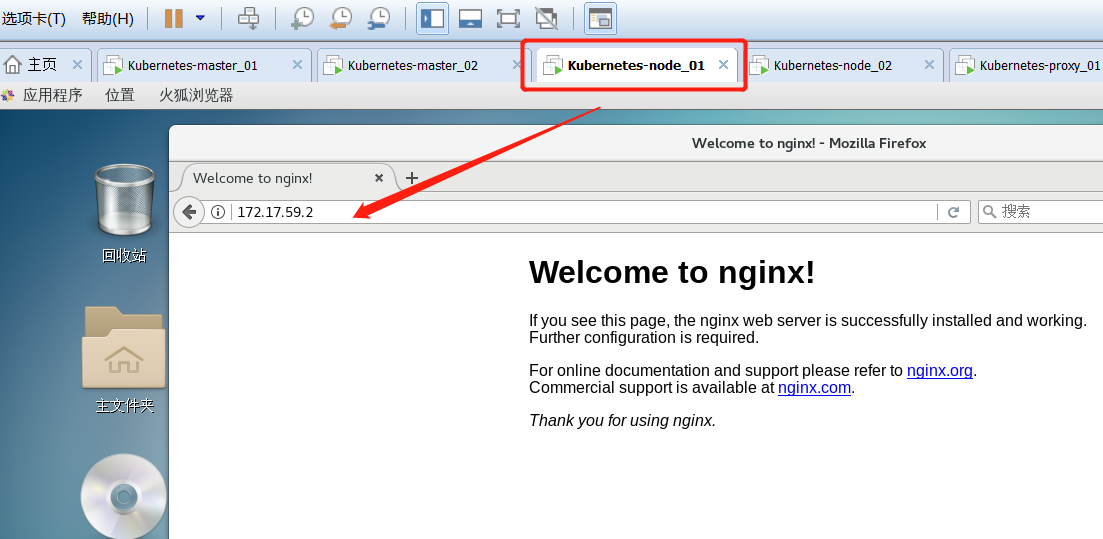
Task: Pause the virtual machine
Action: pyautogui.click(x=173, y=18)
